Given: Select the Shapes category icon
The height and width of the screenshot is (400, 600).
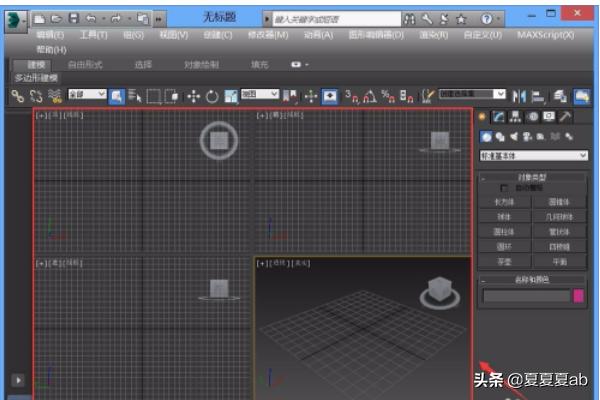Looking at the screenshot, I should pyautogui.click(x=499, y=136).
